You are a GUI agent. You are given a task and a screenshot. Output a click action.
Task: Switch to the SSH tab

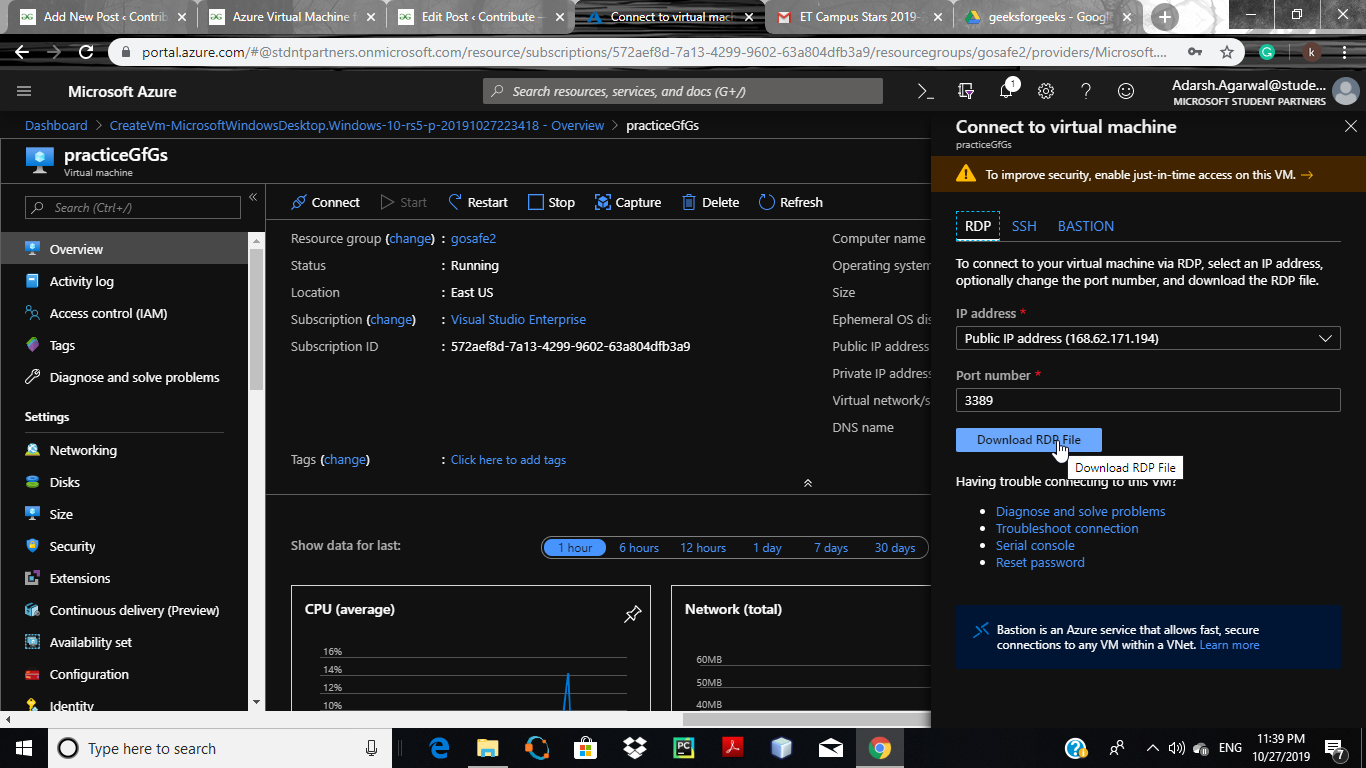[x=1024, y=226]
